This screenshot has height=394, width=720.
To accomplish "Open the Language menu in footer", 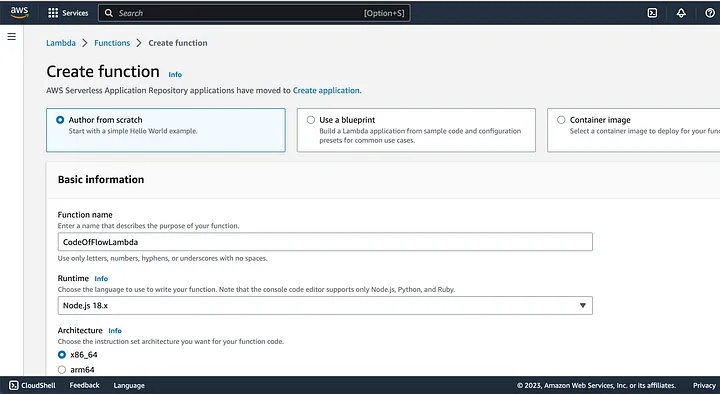I will tap(129, 386).
